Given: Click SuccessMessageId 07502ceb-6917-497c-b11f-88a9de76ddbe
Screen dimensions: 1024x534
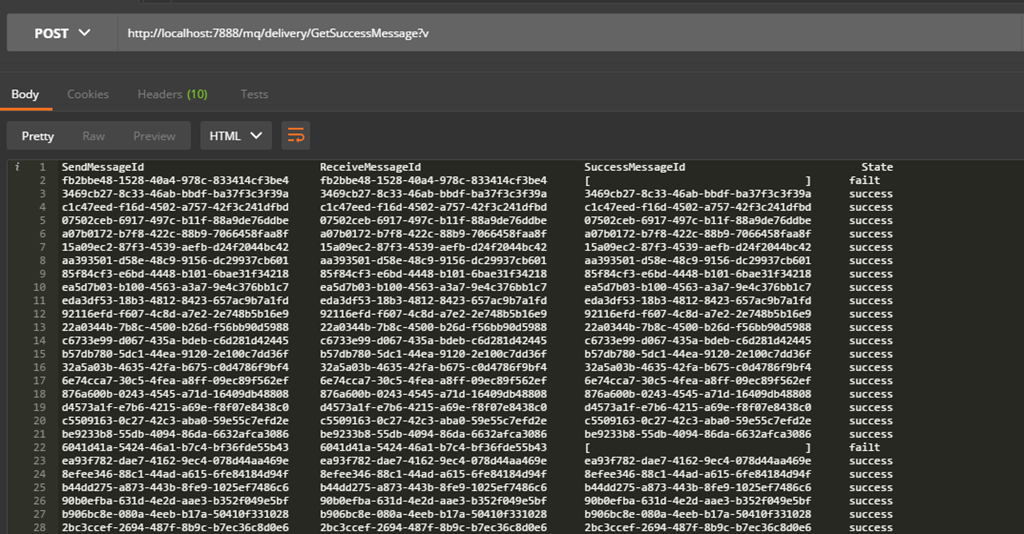Looking at the screenshot, I should (x=697, y=221).
